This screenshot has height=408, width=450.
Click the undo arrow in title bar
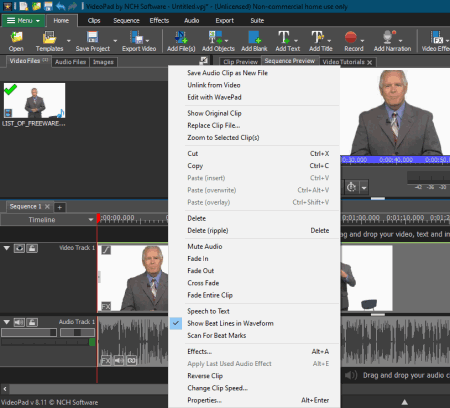pyautogui.click(x=60, y=6)
